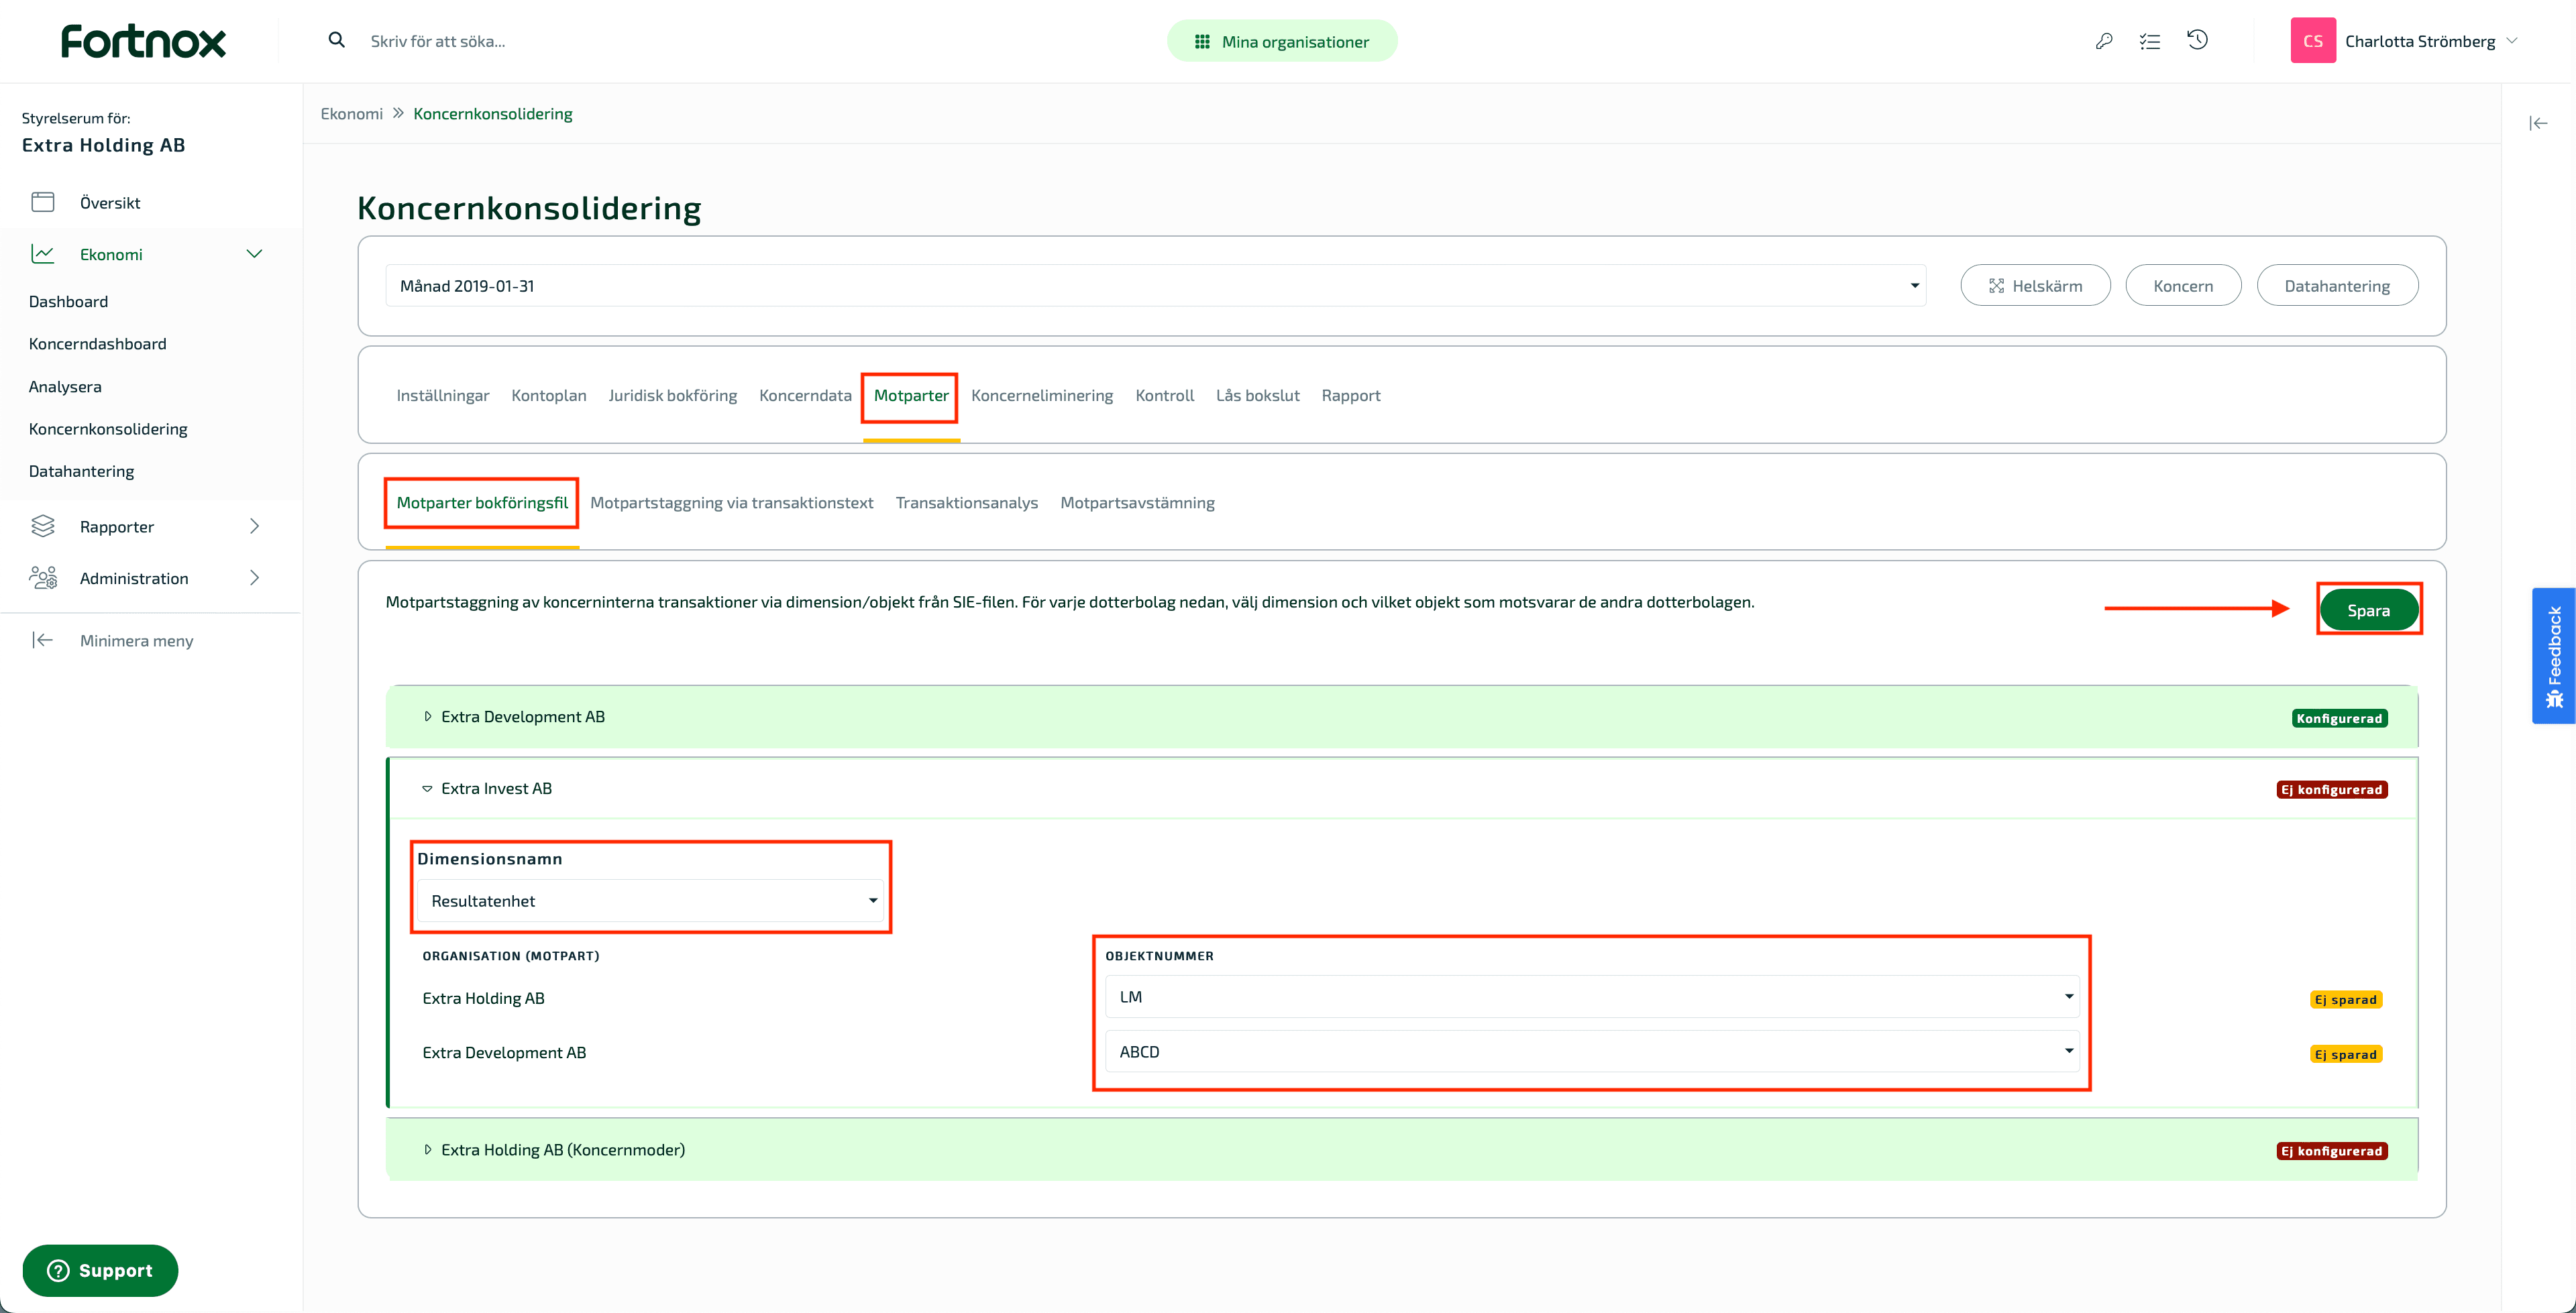Switch to the Lås bokslut tab
This screenshot has height=1313, width=2576.
(x=1257, y=395)
